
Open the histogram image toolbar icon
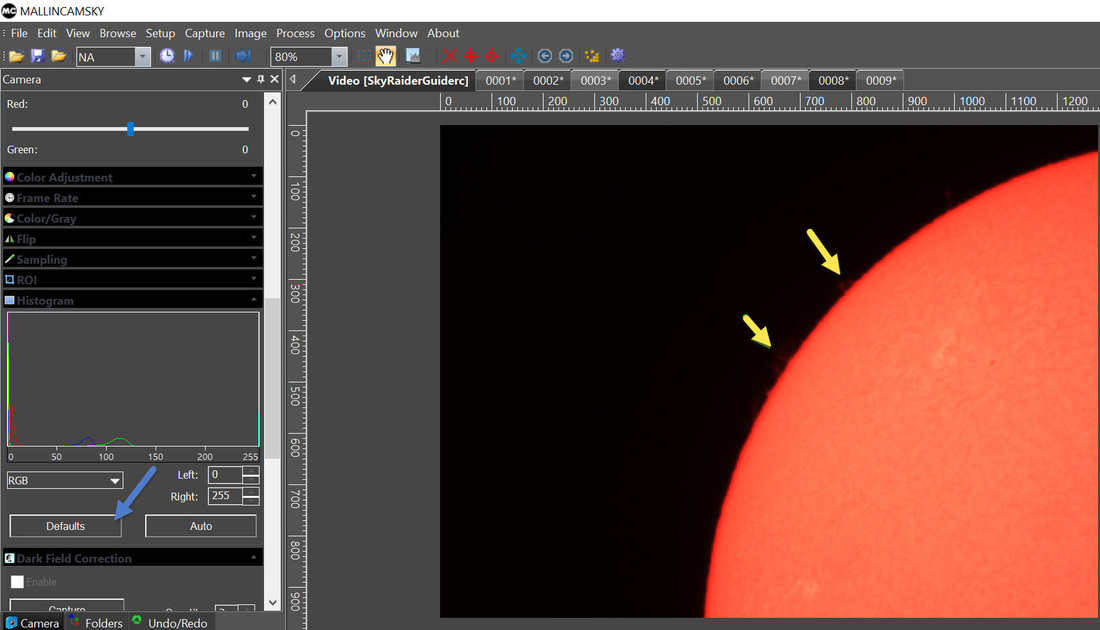pyautogui.click(x=412, y=56)
